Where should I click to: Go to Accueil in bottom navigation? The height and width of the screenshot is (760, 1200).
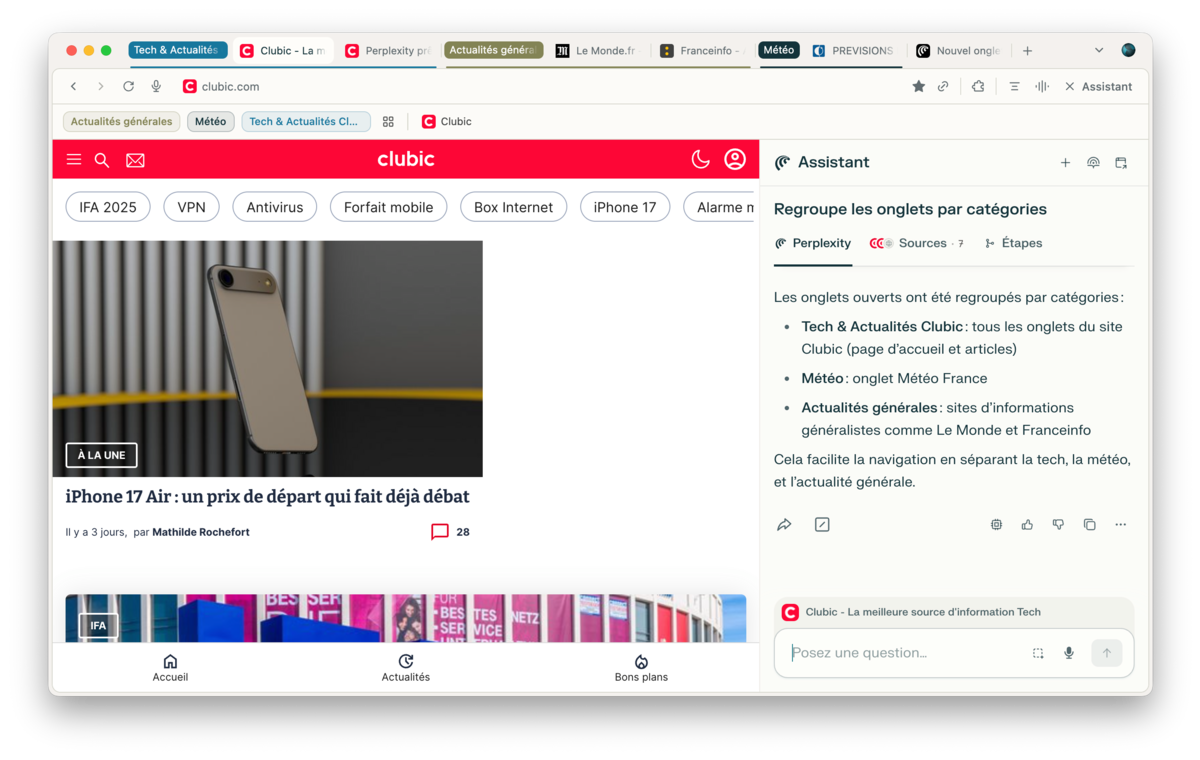[170, 668]
